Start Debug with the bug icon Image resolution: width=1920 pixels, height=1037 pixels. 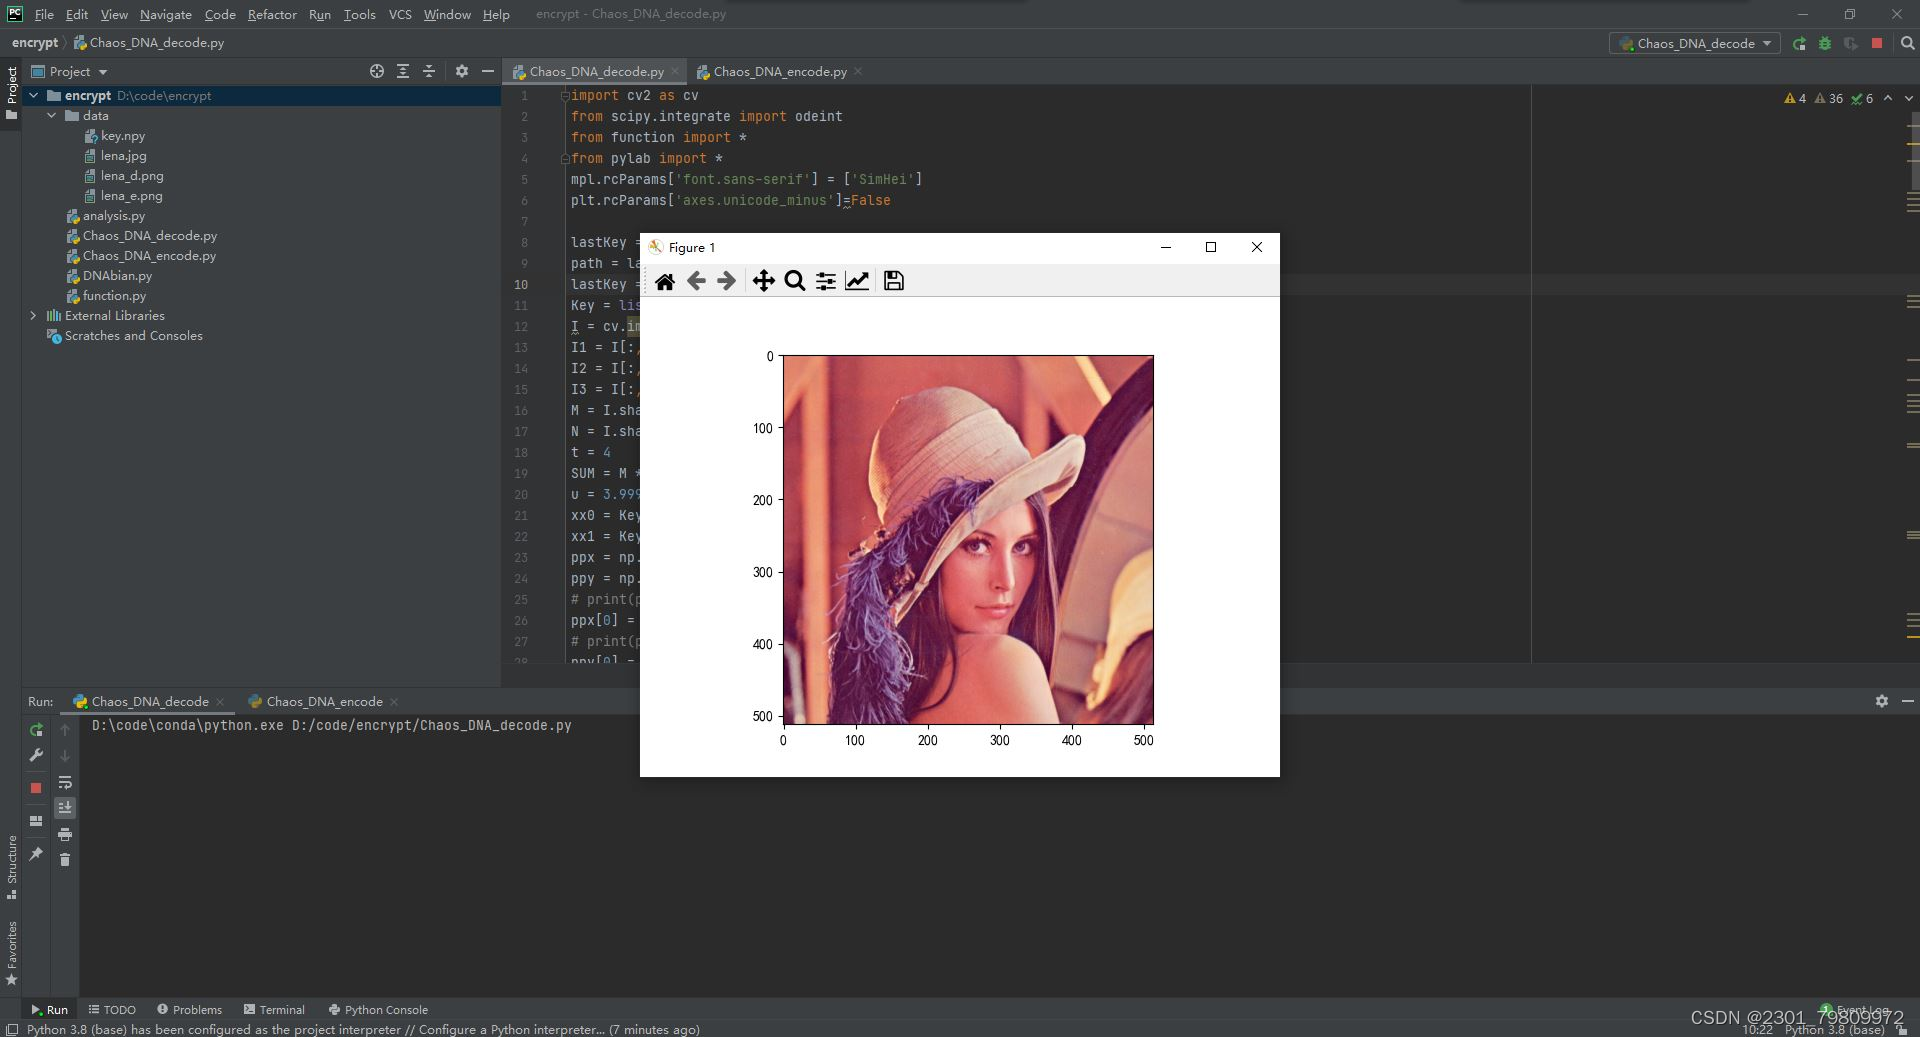click(x=1825, y=43)
